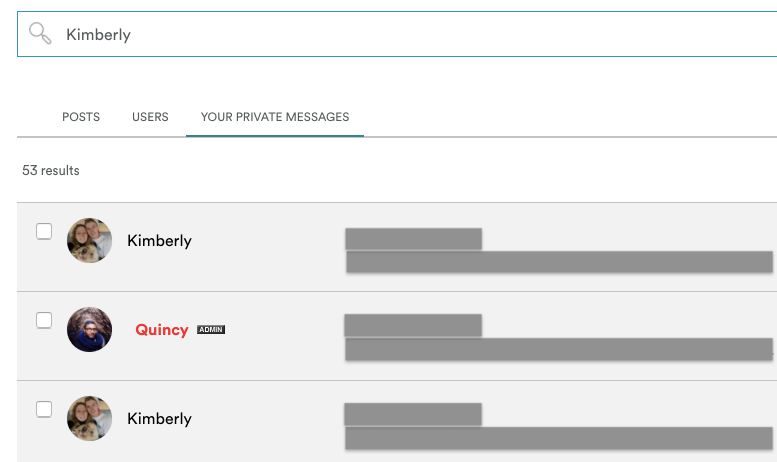Click the redacted title of Quincy's message
The width and height of the screenshot is (777, 462).
tap(413, 325)
